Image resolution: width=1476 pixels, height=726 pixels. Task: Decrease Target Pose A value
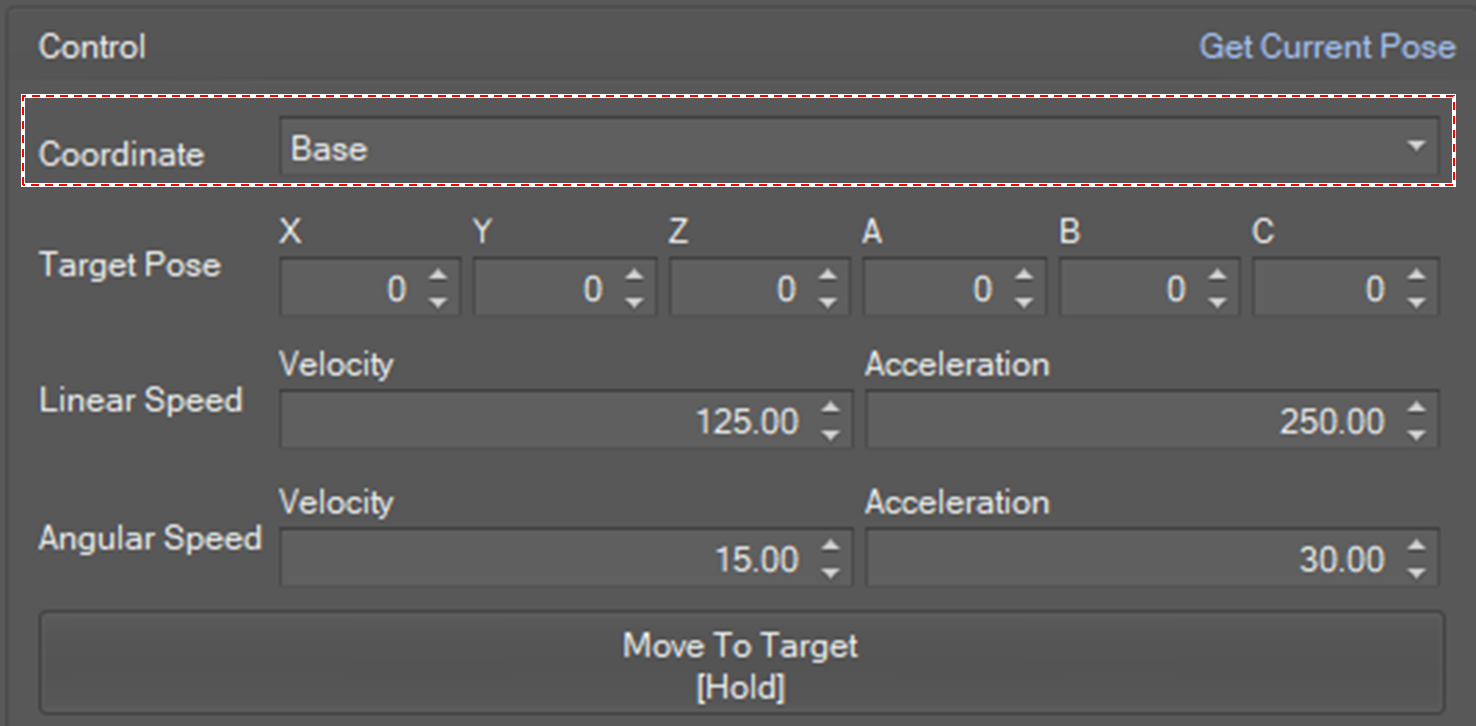pos(1024,302)
